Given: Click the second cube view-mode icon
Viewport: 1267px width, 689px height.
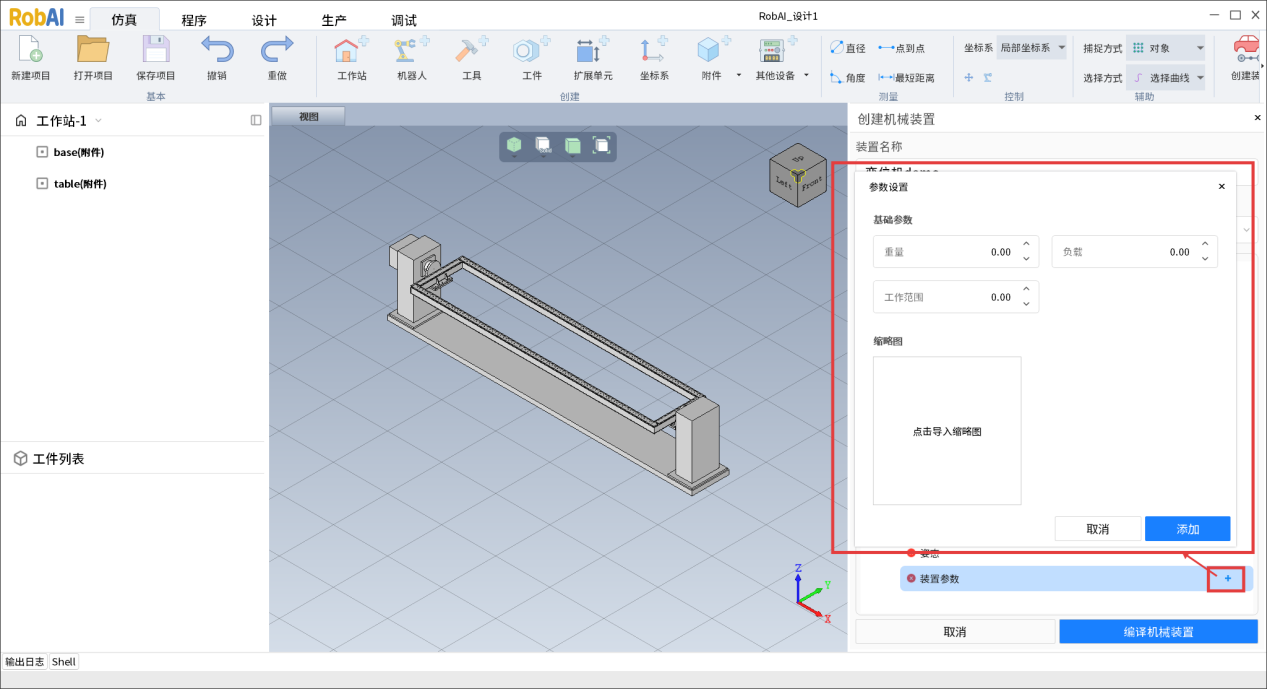Looking at the screenshot, I should pos(543,145).
